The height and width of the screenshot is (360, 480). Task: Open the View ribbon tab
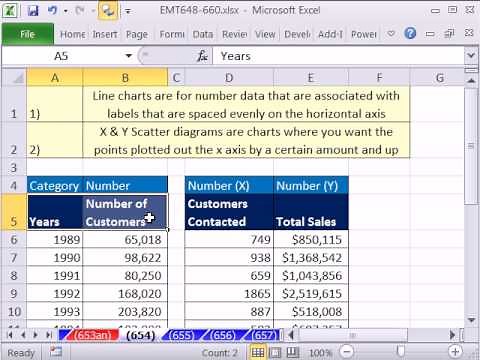point(265,34)
